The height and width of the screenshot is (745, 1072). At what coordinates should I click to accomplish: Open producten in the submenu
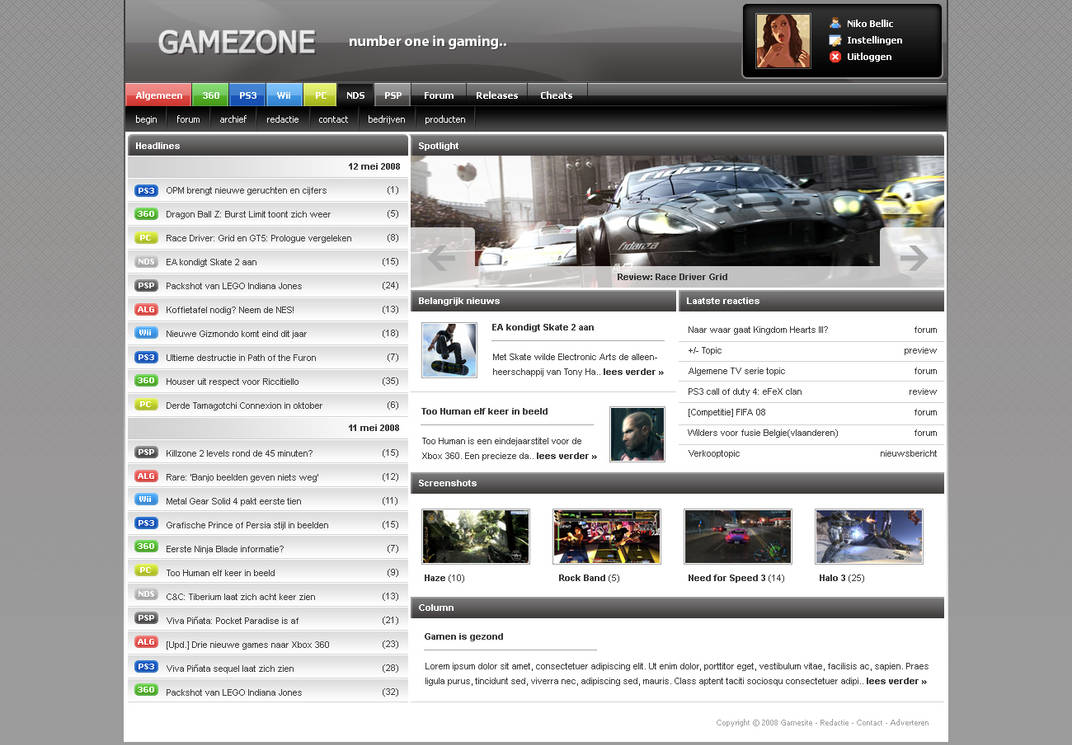[445, 119]
